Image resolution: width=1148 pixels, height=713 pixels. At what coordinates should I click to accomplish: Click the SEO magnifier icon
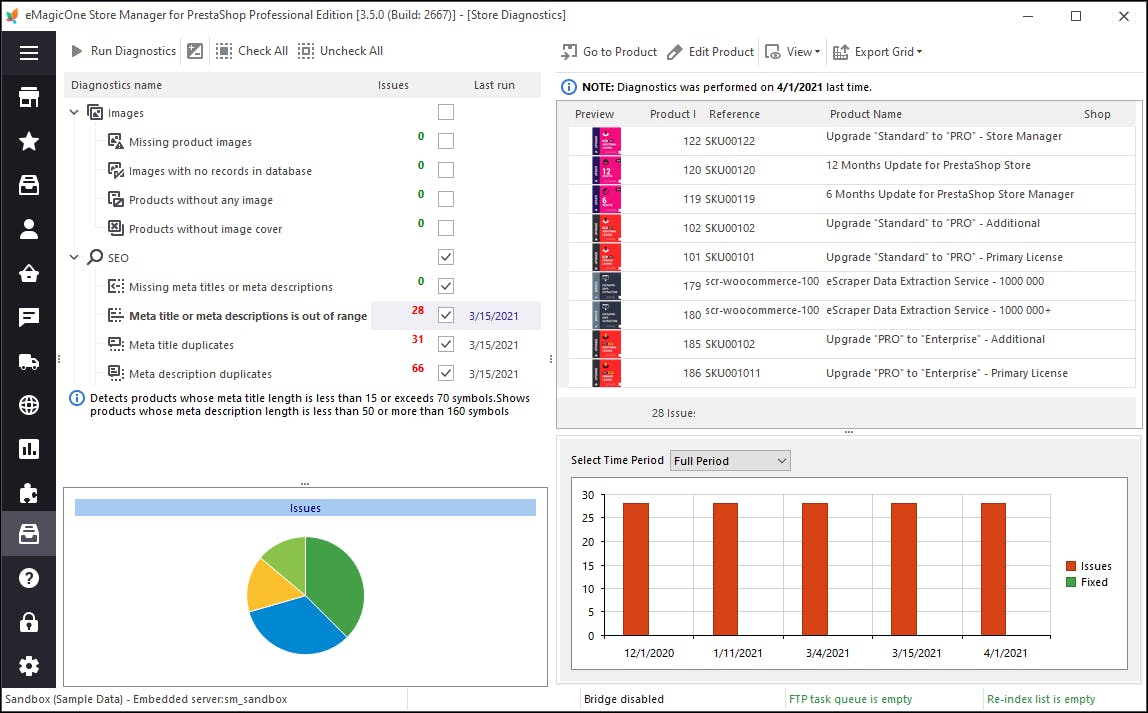[x=95, y=257]
